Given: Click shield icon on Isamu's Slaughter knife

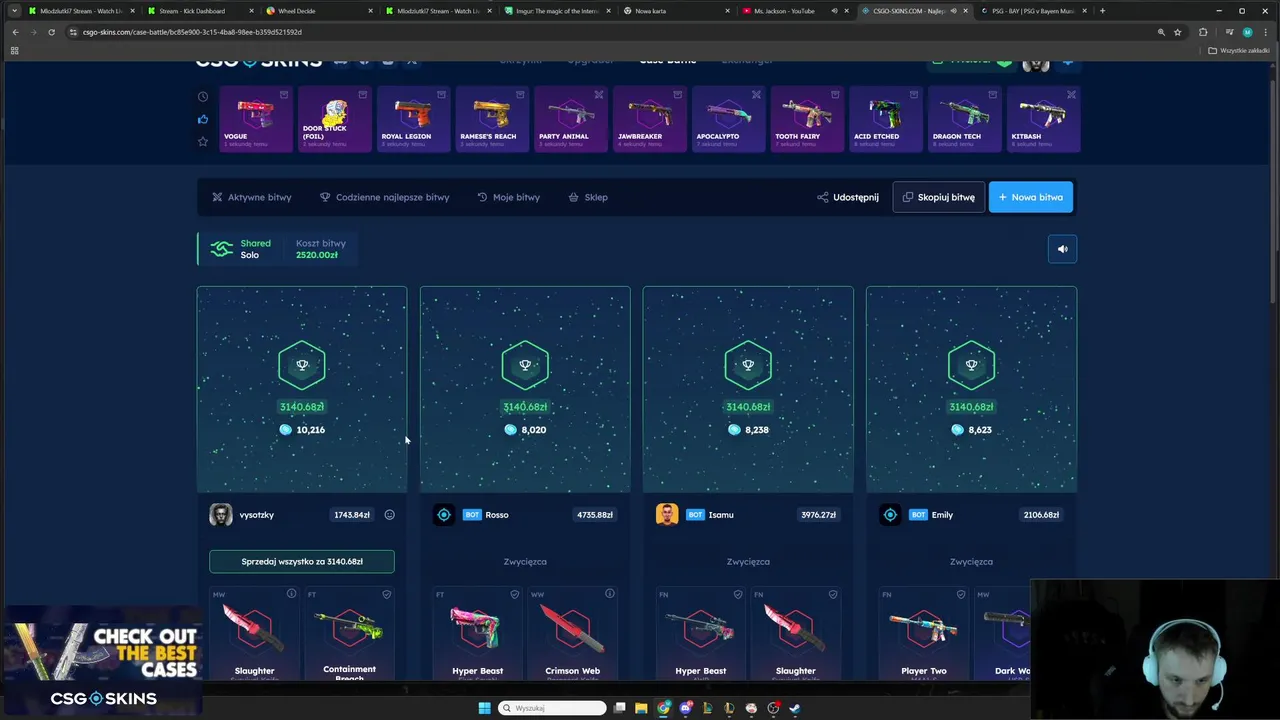Looking at the screenshot, I should (833, 594).
